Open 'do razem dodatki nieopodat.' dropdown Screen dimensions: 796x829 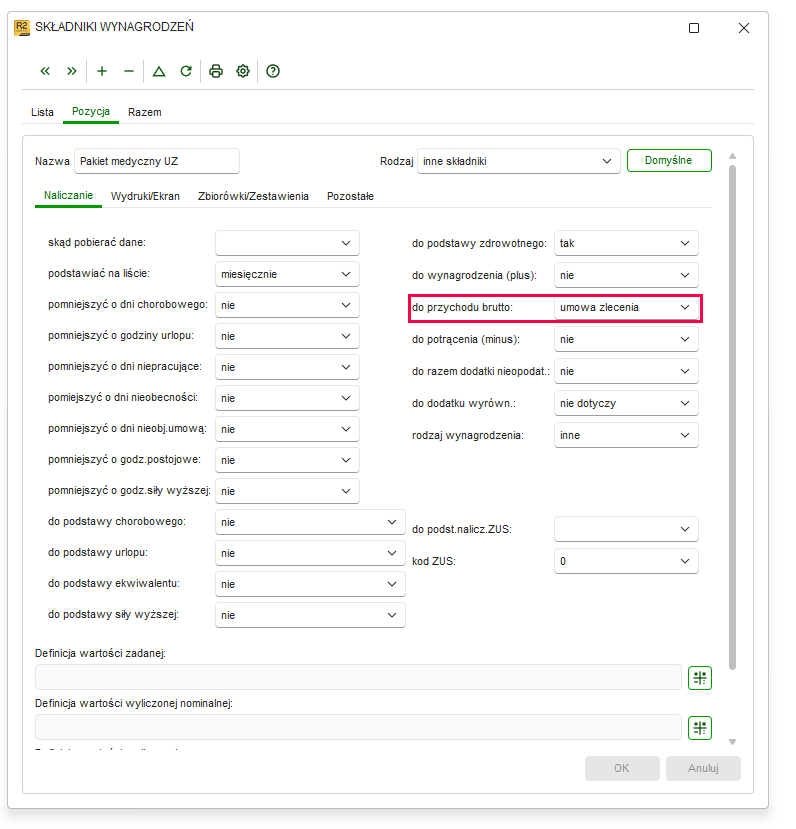pyautogui.click(x=626, y=372)
